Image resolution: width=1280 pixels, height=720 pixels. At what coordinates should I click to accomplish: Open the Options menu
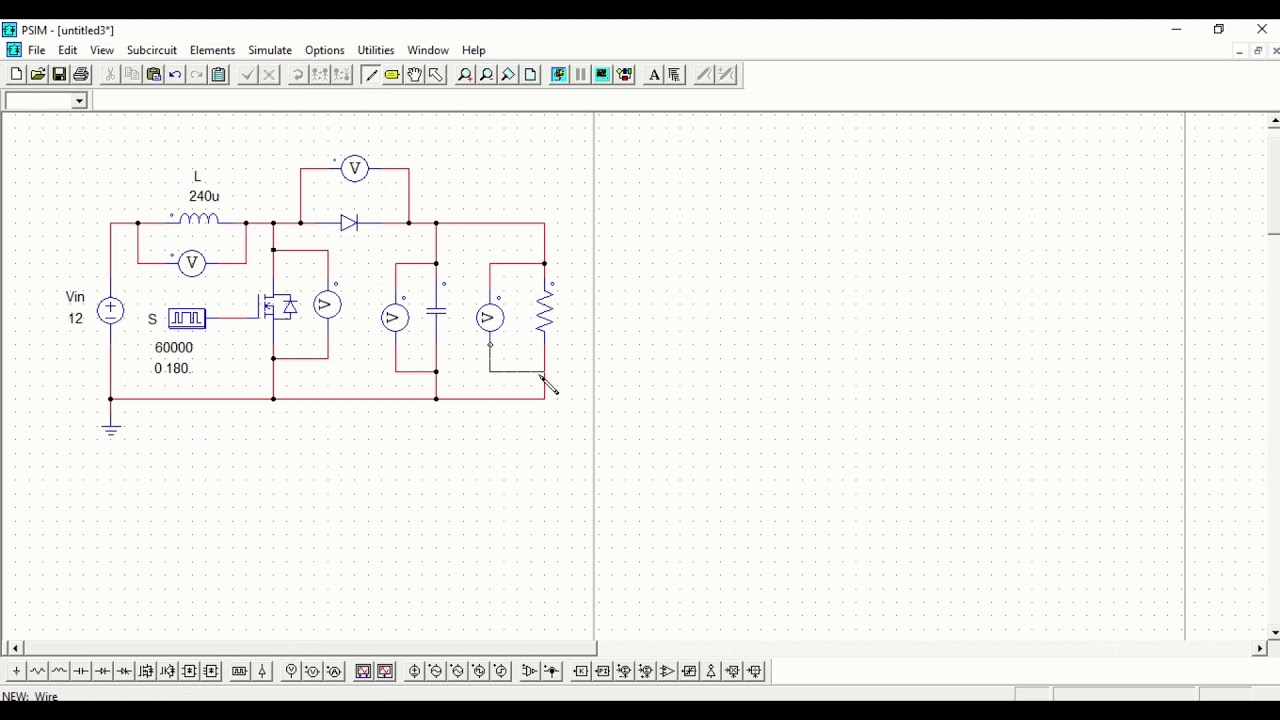pos(325,50)
